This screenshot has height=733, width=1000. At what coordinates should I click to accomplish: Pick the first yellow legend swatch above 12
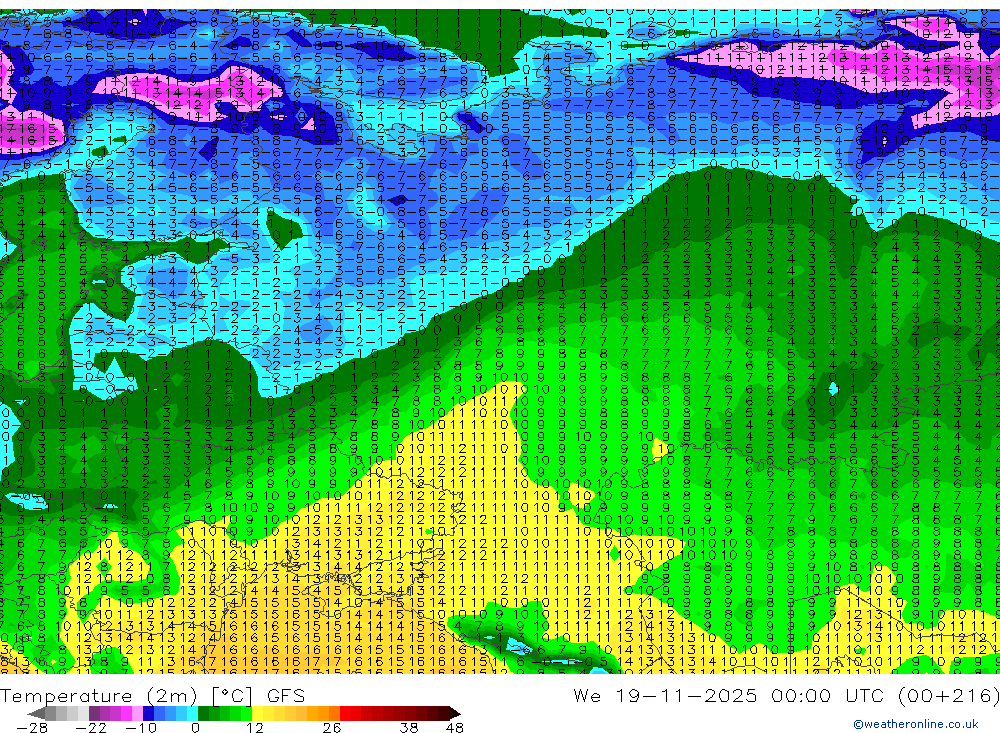point(258,714)
